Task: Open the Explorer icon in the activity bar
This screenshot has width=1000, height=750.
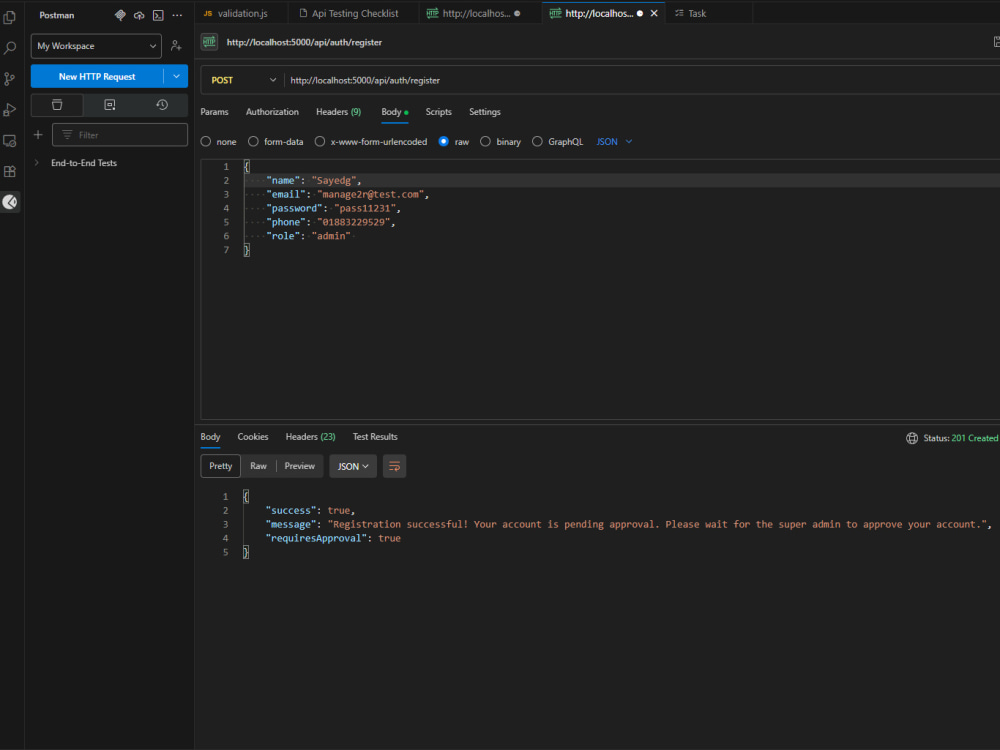Action: 10,17
